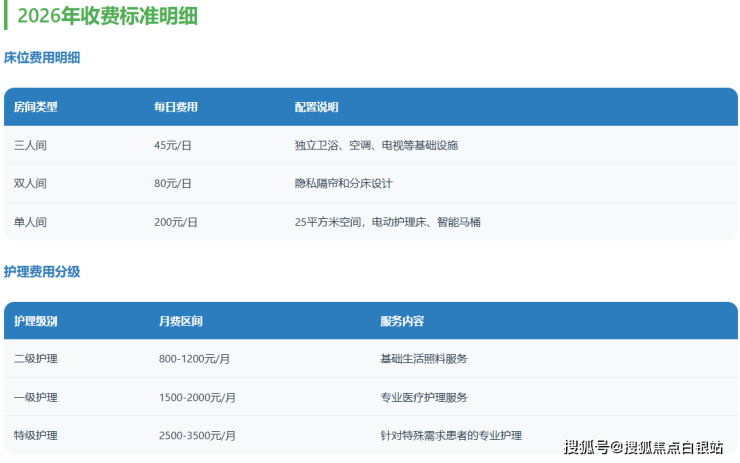This screenshot has width=740, height=463.
Task: Click the 隐私隔帘和分床设计 description
Action: [x=343, y=184]
